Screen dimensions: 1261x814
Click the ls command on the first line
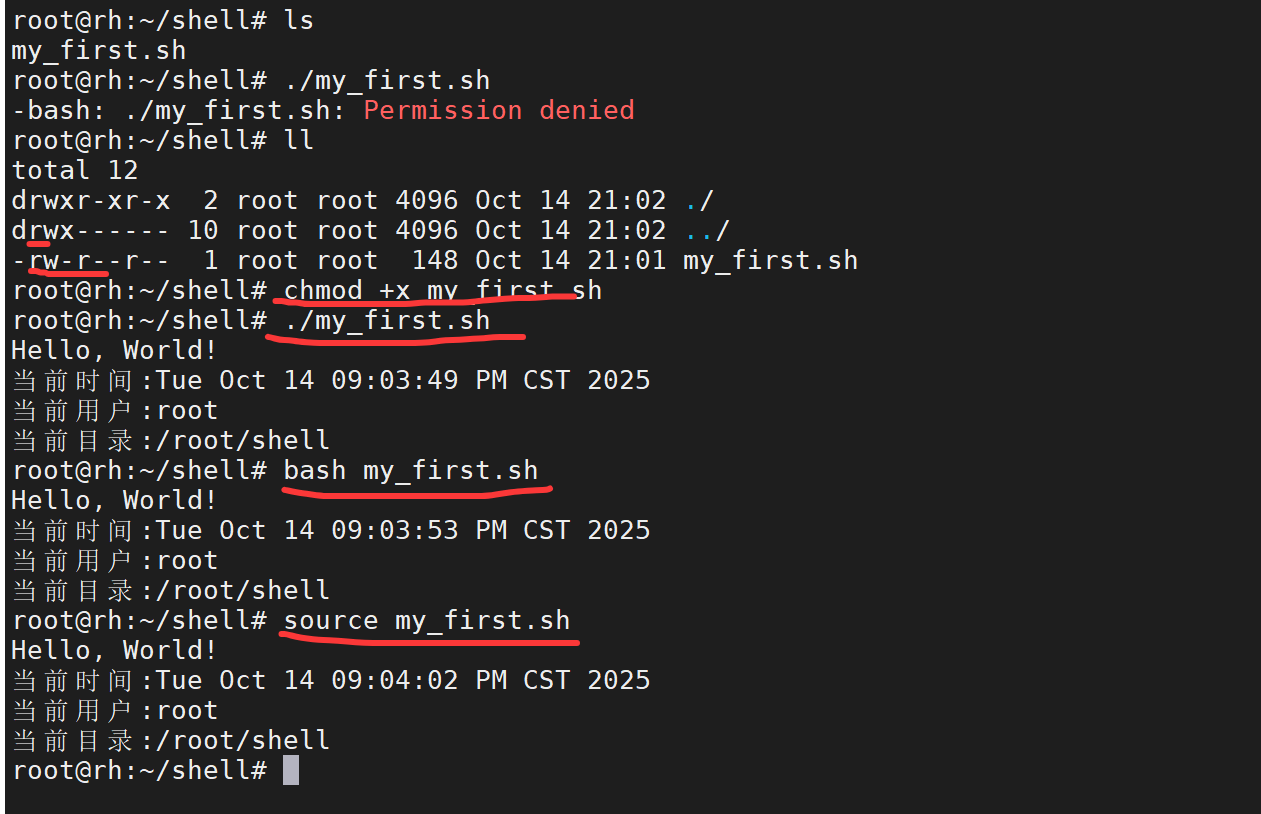coord(299,20)
